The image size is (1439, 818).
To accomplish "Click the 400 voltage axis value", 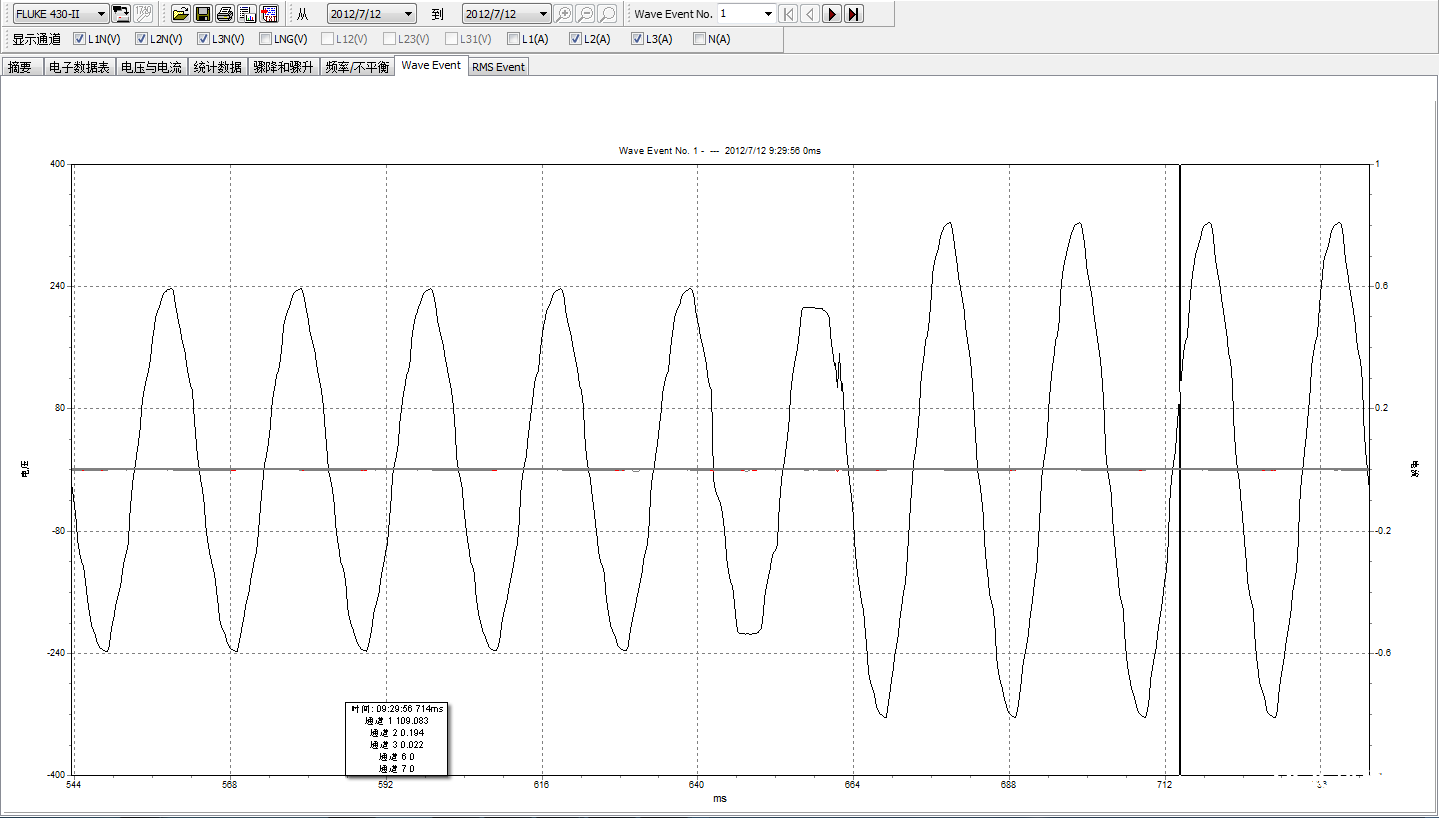I will coord(58,164).
